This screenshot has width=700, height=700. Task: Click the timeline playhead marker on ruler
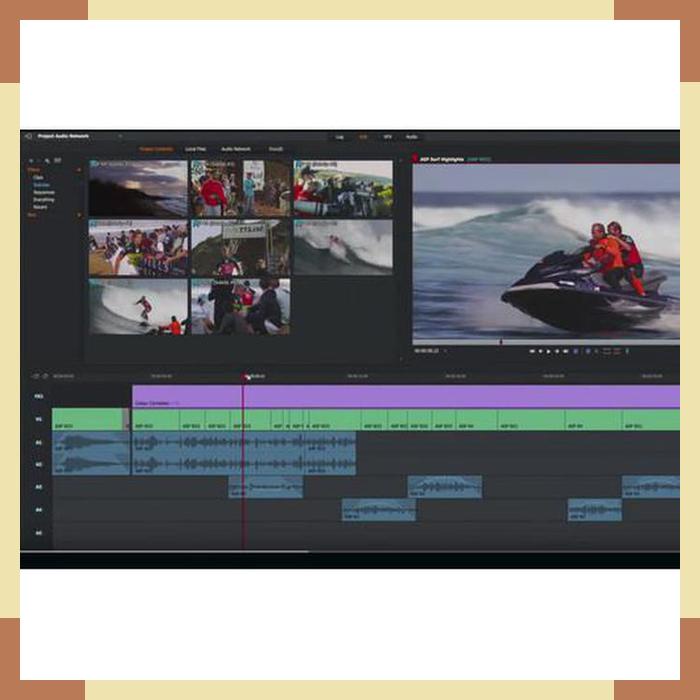coord(245,377)
